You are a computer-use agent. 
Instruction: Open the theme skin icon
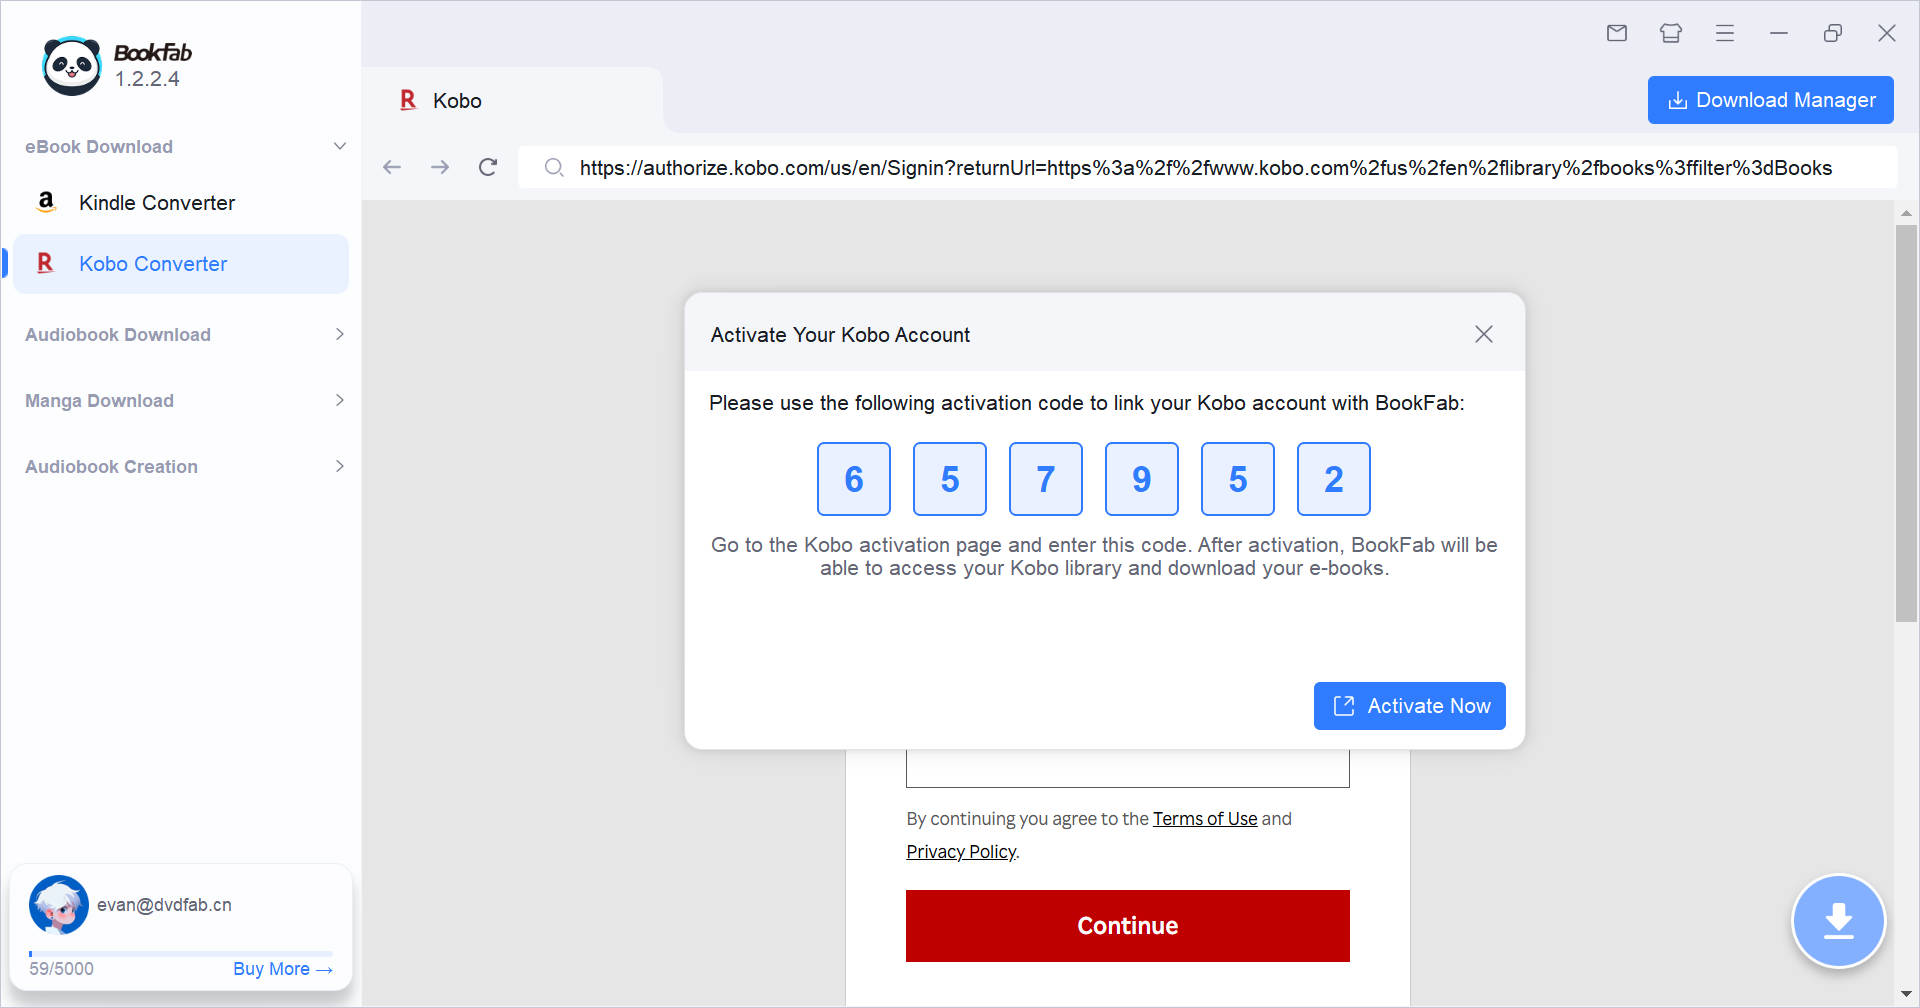(1670, 33)
